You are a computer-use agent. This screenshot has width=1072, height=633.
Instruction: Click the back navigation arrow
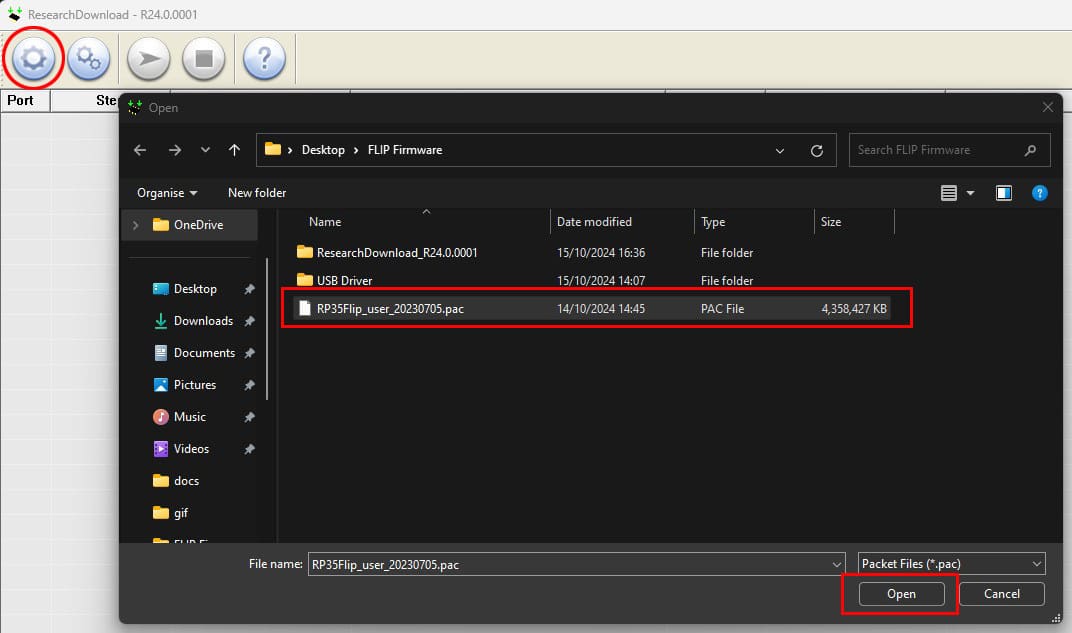(x=140, y=149)
